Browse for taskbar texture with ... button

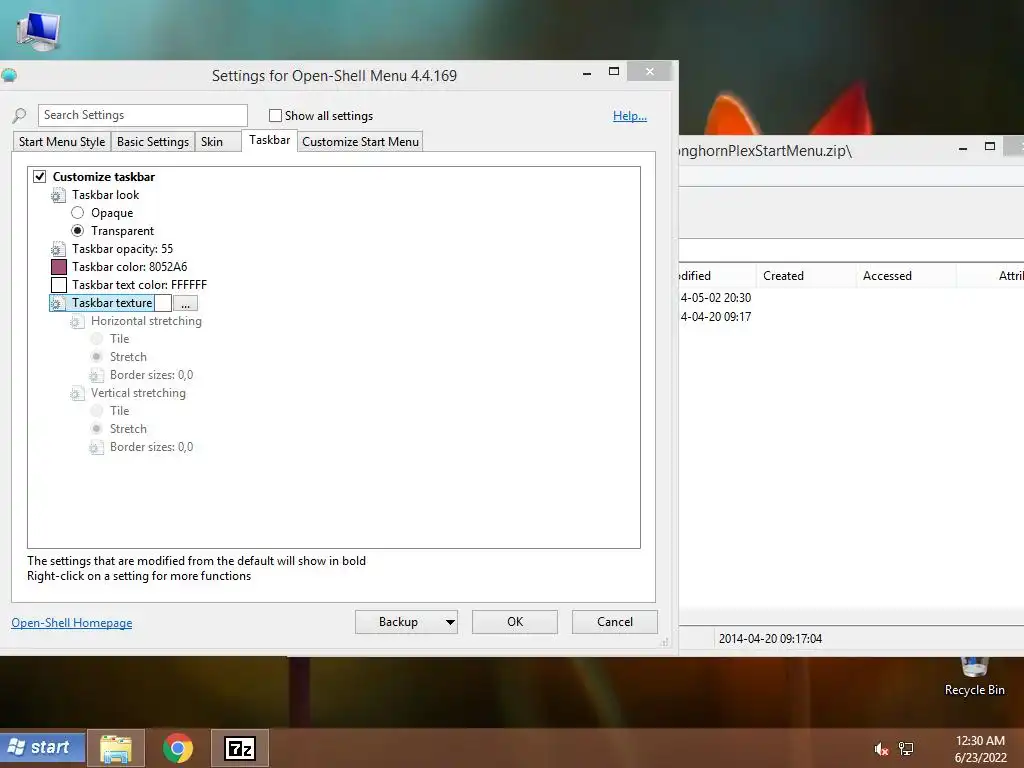tap(185, 304)
